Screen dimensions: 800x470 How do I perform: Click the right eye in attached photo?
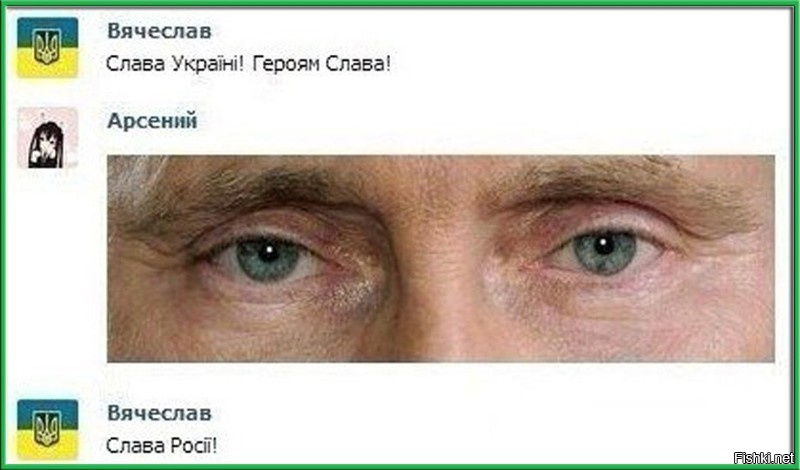coord(605,251)
